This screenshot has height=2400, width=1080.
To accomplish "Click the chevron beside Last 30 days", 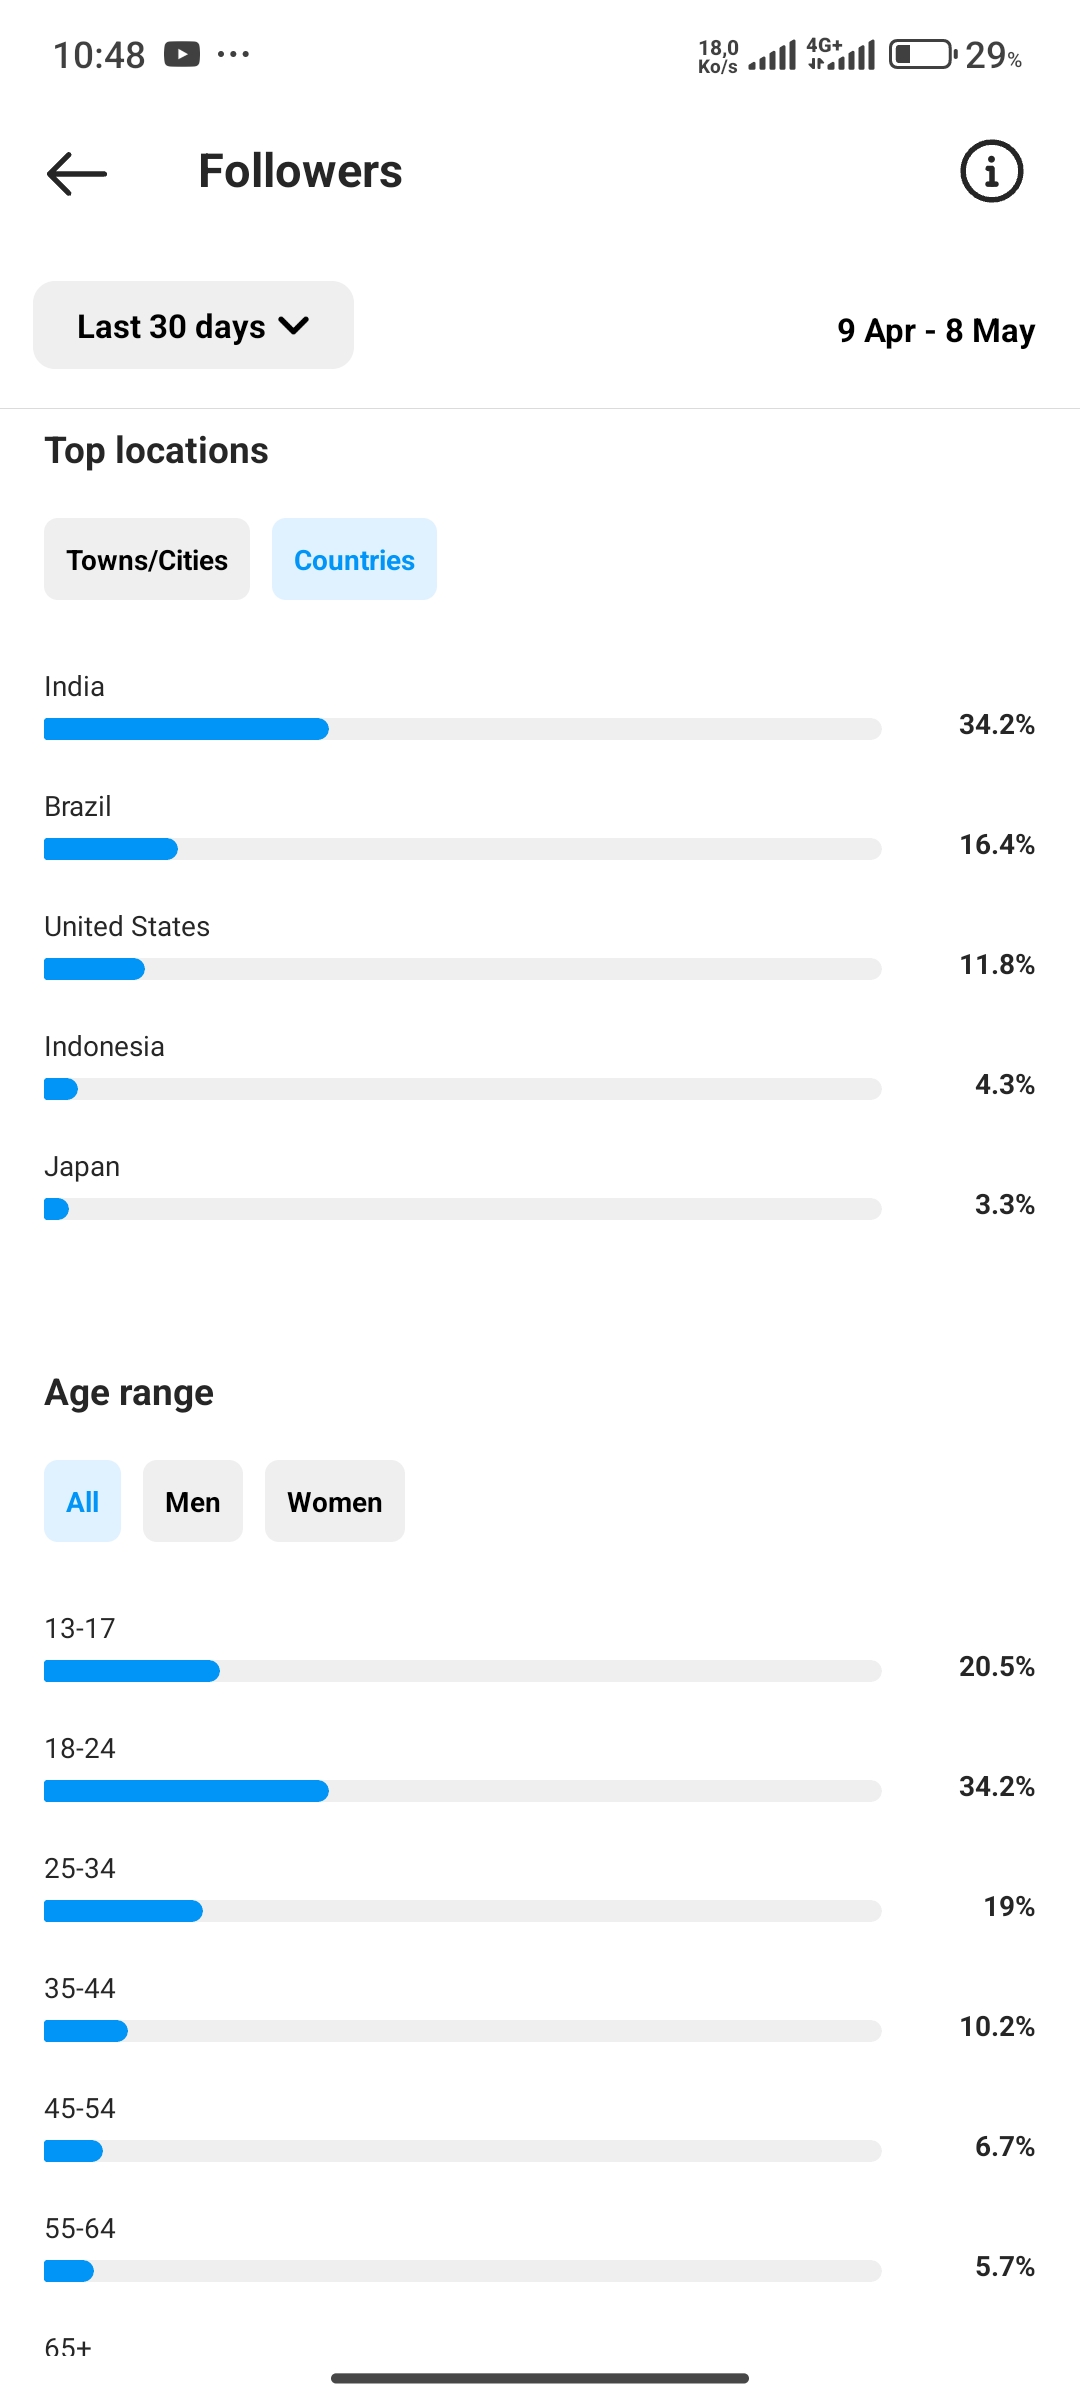I will (x=294, y=325).
